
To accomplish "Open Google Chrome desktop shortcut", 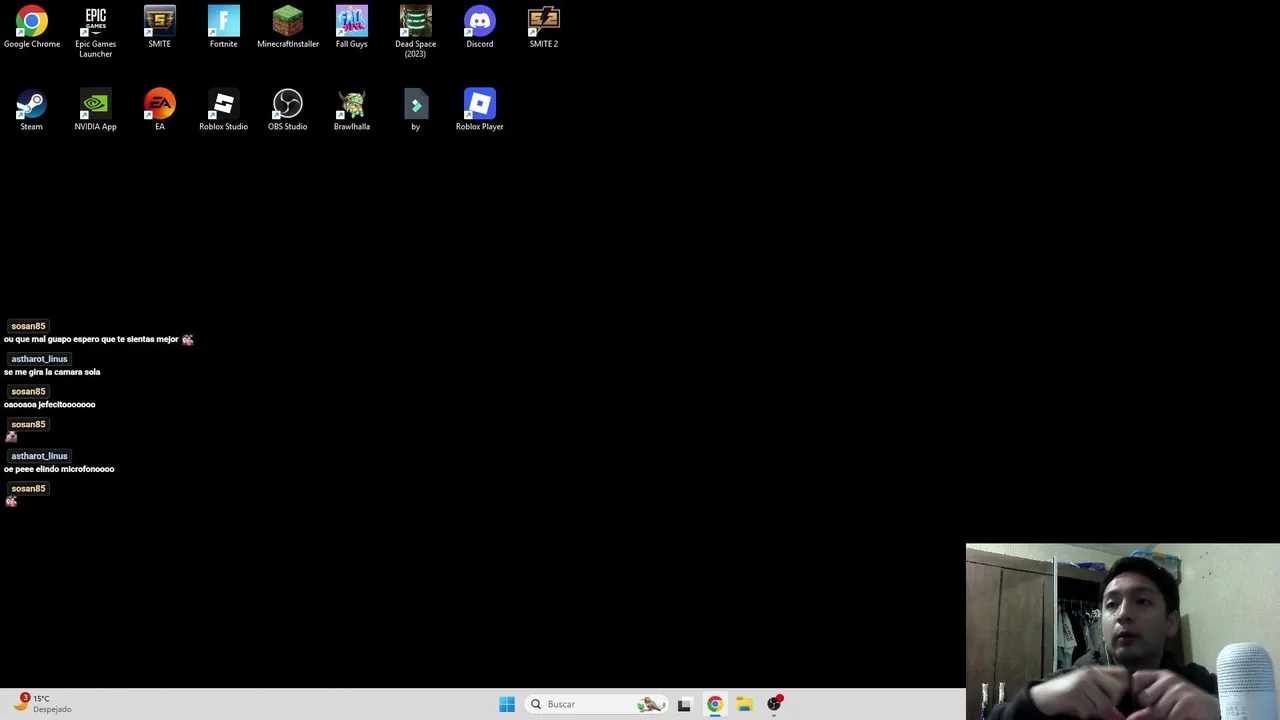I will click(x=31, y=27).
